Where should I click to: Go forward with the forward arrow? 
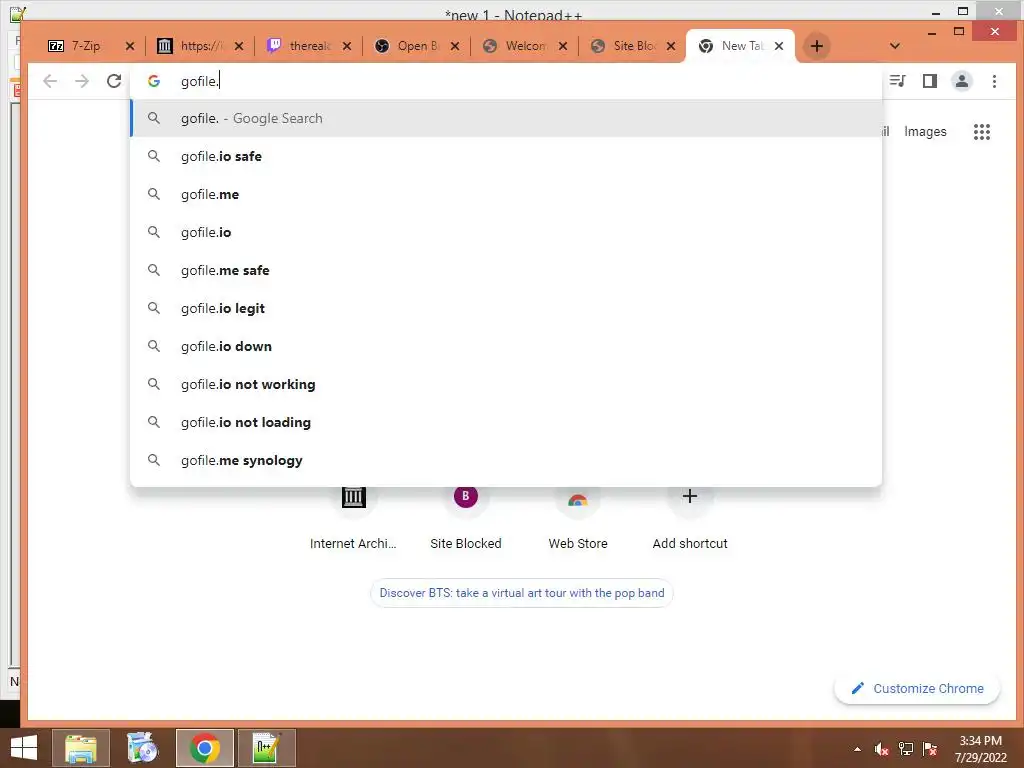(x=82, y=81)
